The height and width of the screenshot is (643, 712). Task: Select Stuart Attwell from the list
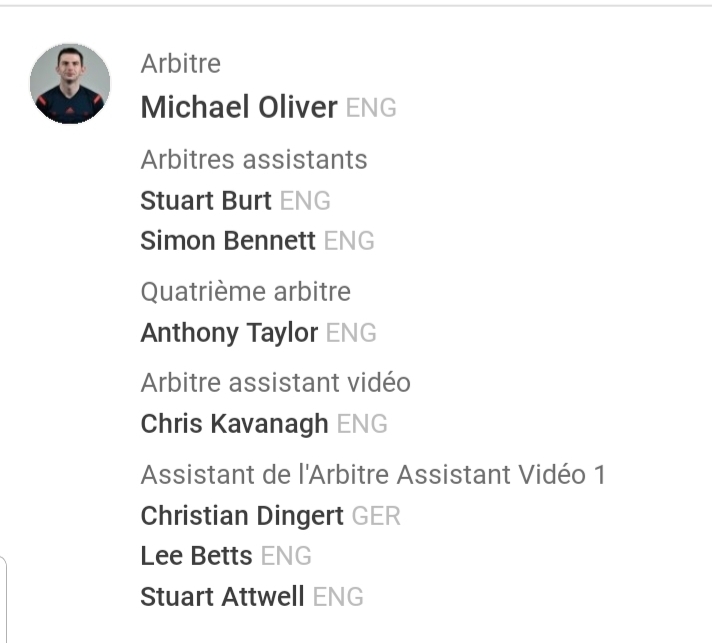pyautogui.click(x=222, y=597)
